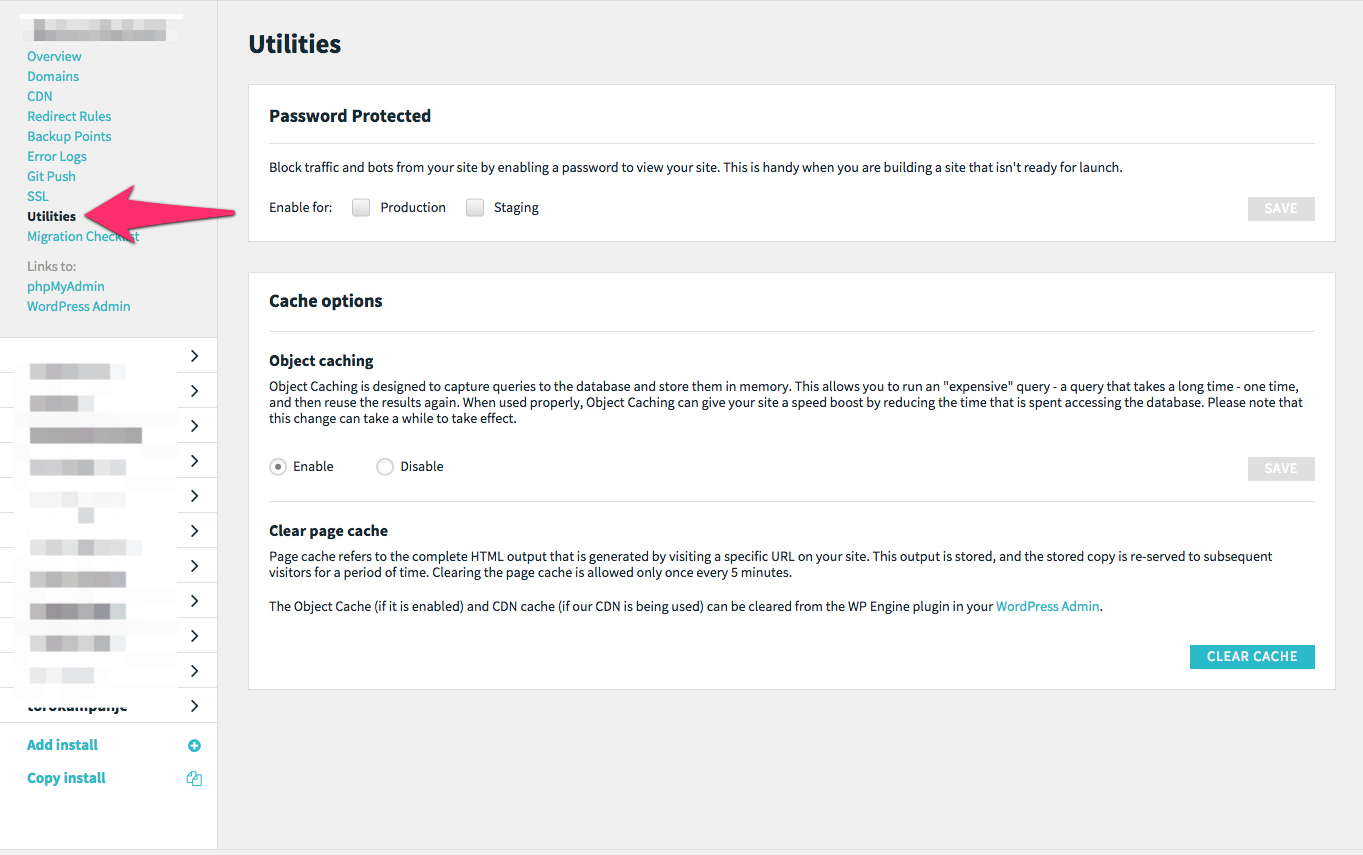Screen dimensions: 1363x855
Task: Navigate to Redirect Rules
Action: tap(69, 117)
